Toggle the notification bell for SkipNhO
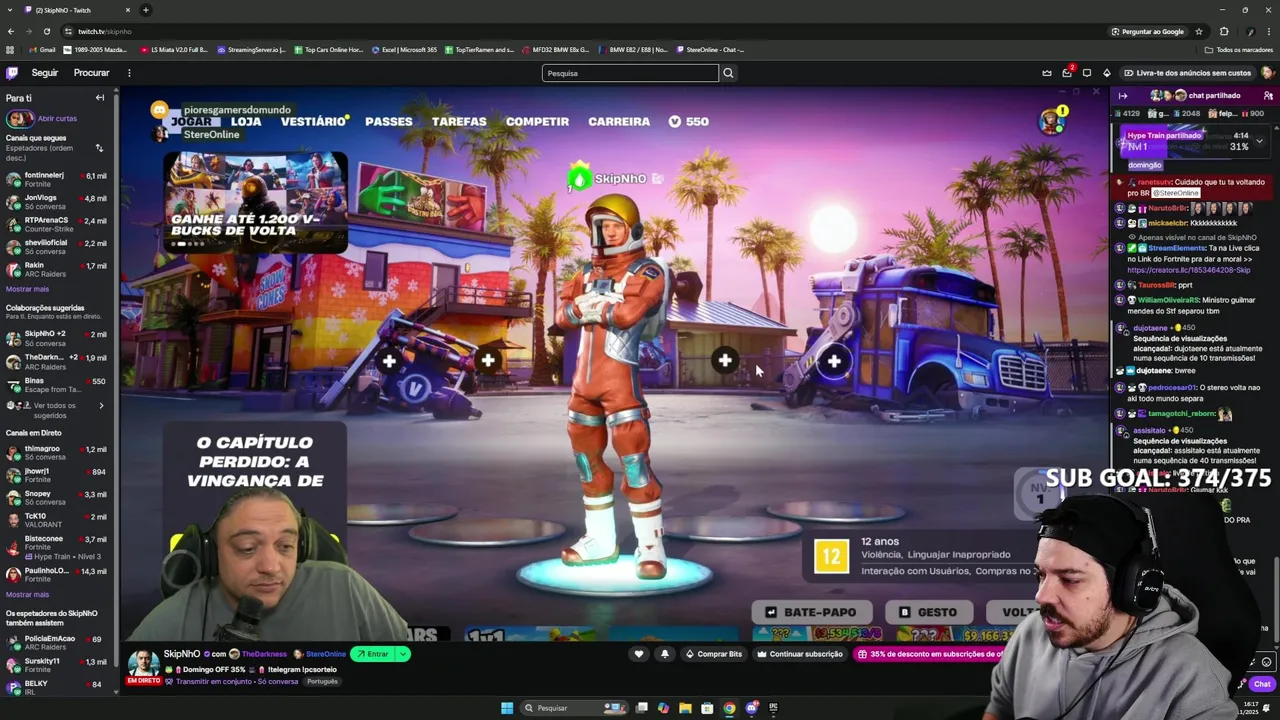 [664, 654]
